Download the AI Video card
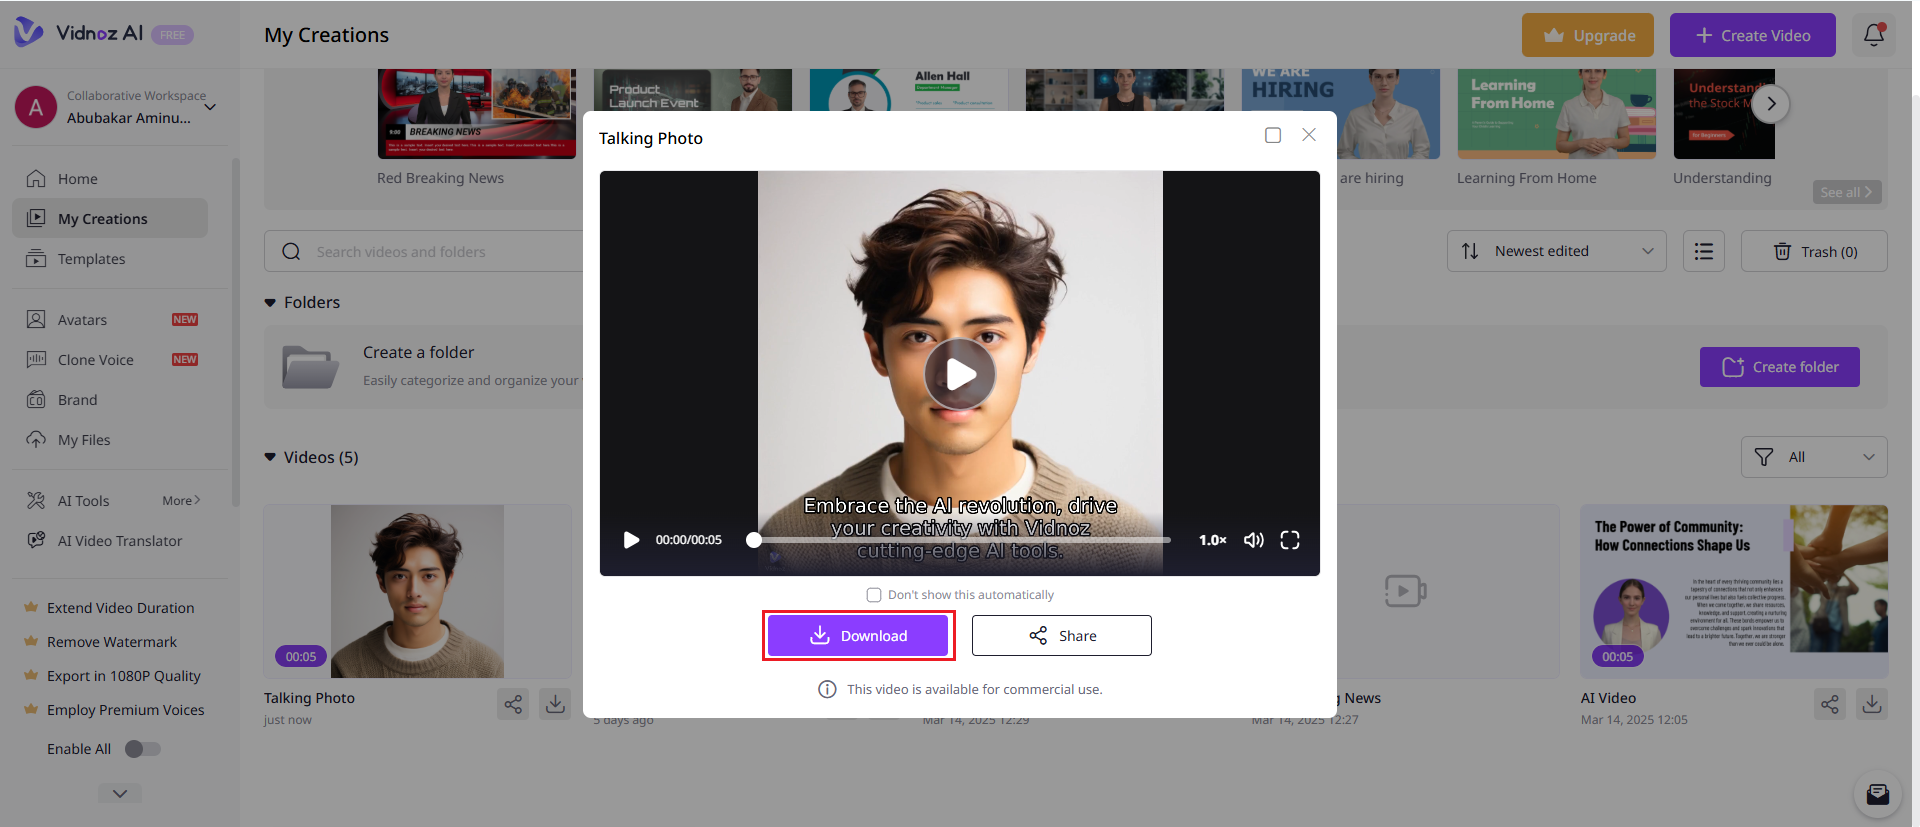 click(1872, 704)
